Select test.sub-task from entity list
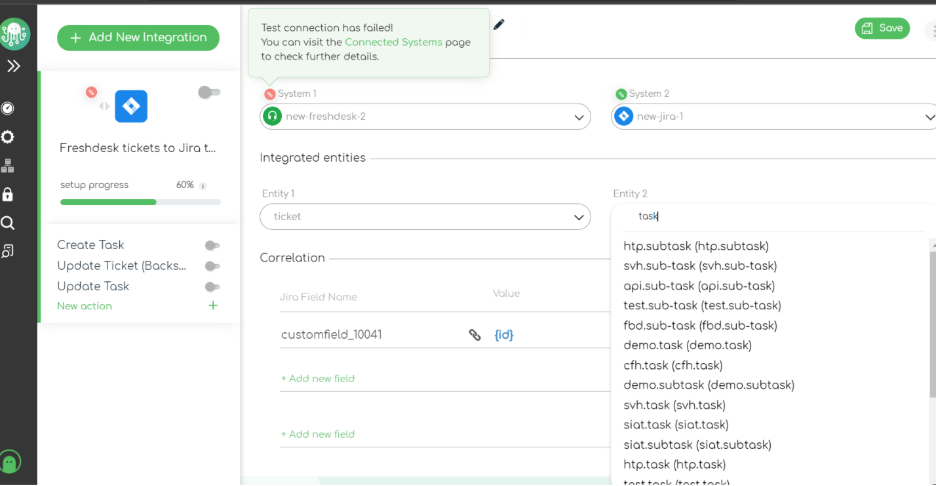 click(x=702, y=306)
